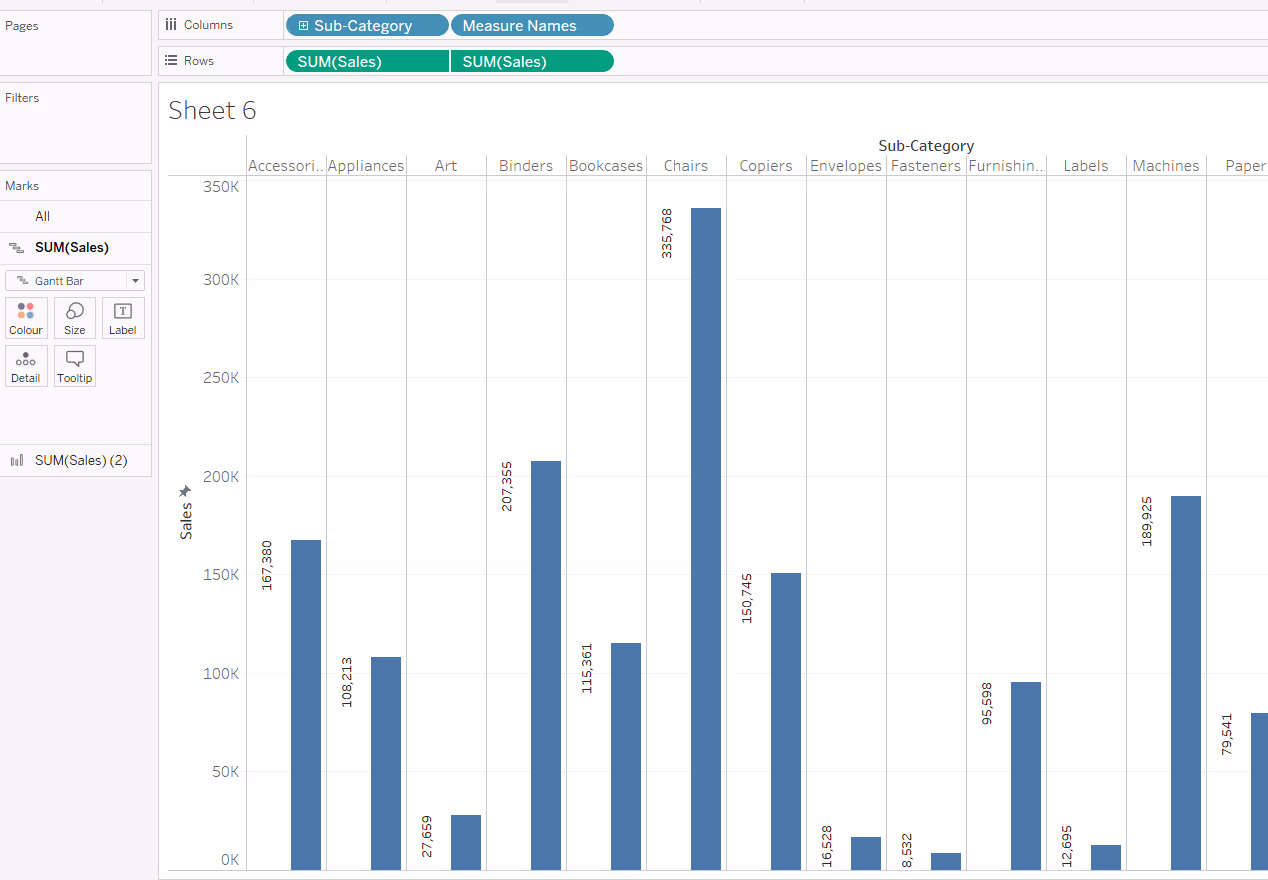Click the Sheet 6 title
The image size is (1268, 880).
point(212,110)
